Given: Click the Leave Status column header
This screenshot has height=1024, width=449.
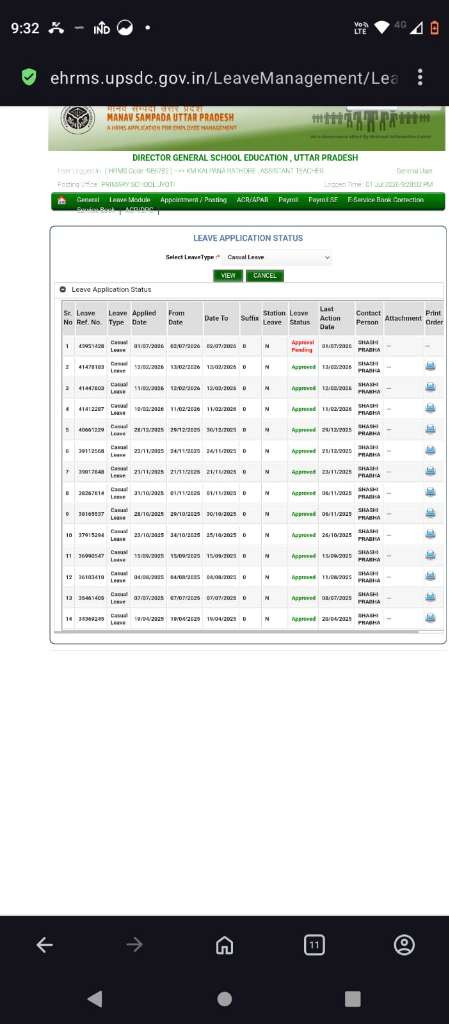Looking at the screenshot, I should pos(300,317).
